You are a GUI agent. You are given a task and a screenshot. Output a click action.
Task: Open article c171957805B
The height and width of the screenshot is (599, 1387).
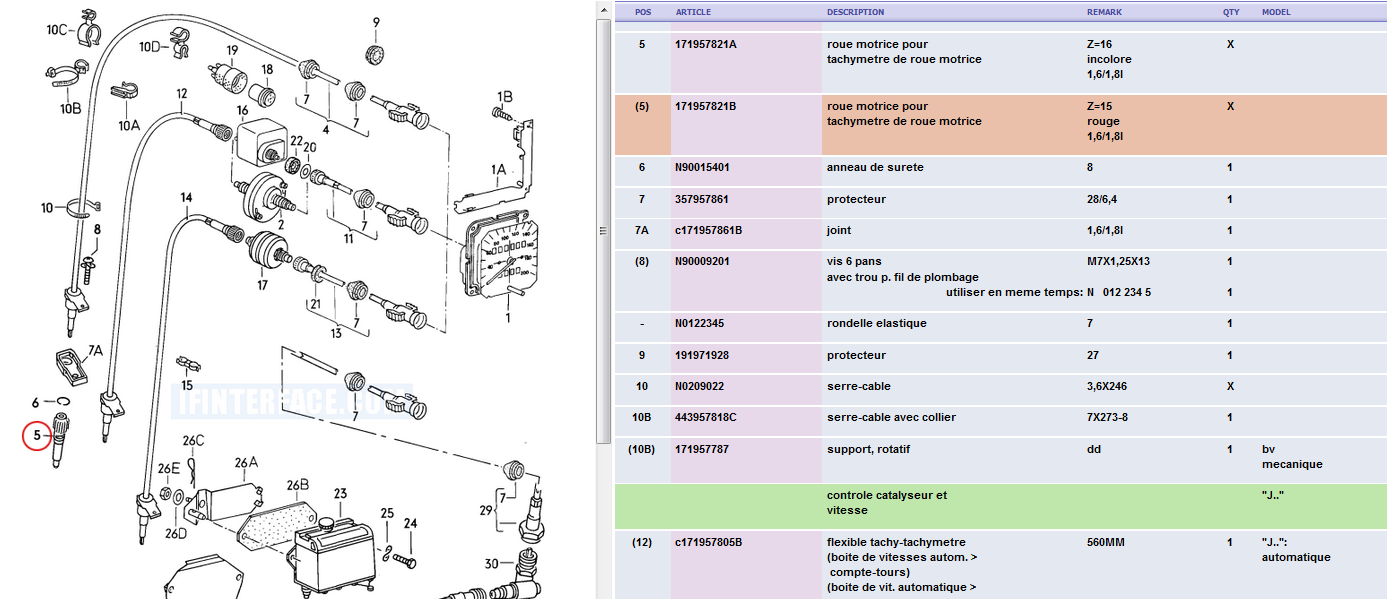tap(709, 543)
